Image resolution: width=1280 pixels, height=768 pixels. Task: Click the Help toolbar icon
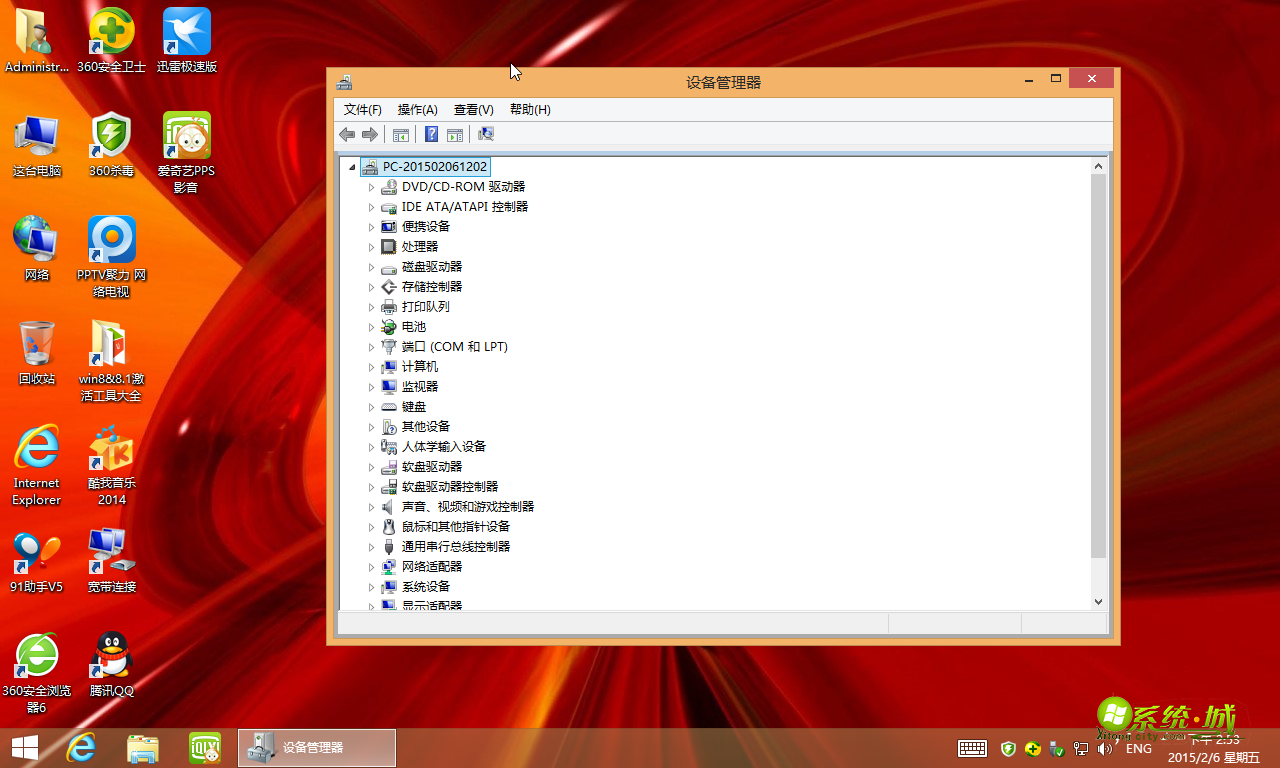(x=430, y=133)
